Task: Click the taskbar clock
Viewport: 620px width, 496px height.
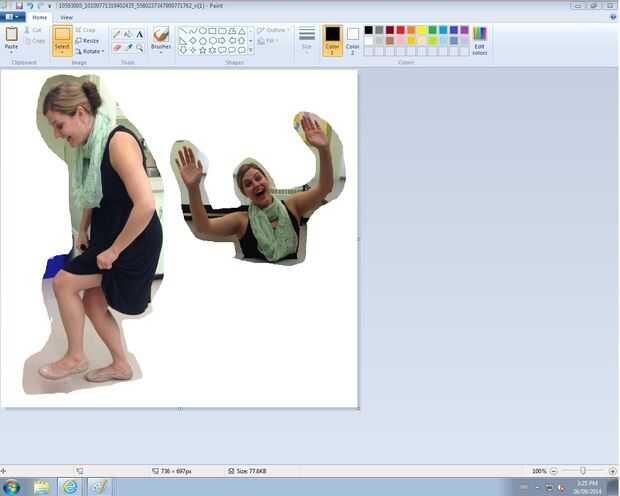Action: (587, 487)
